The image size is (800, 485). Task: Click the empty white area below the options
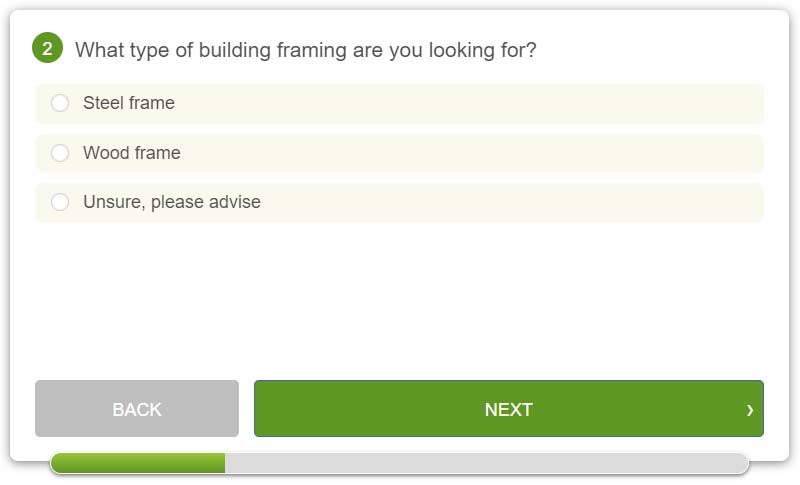[399, 301]
